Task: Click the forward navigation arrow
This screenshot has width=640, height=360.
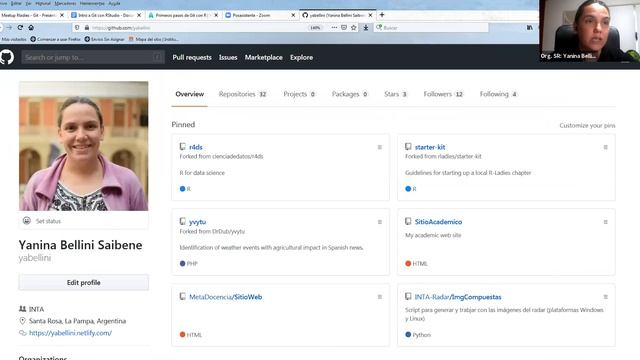Action: (9, 27)
